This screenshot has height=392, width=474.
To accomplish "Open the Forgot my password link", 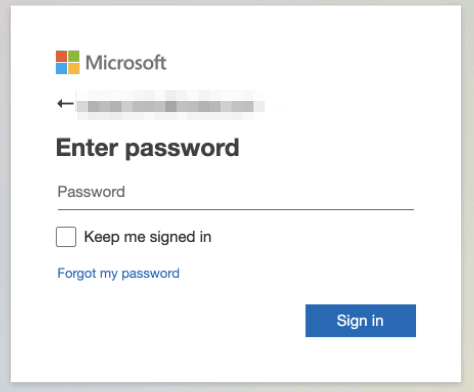I will coord(118,274).
